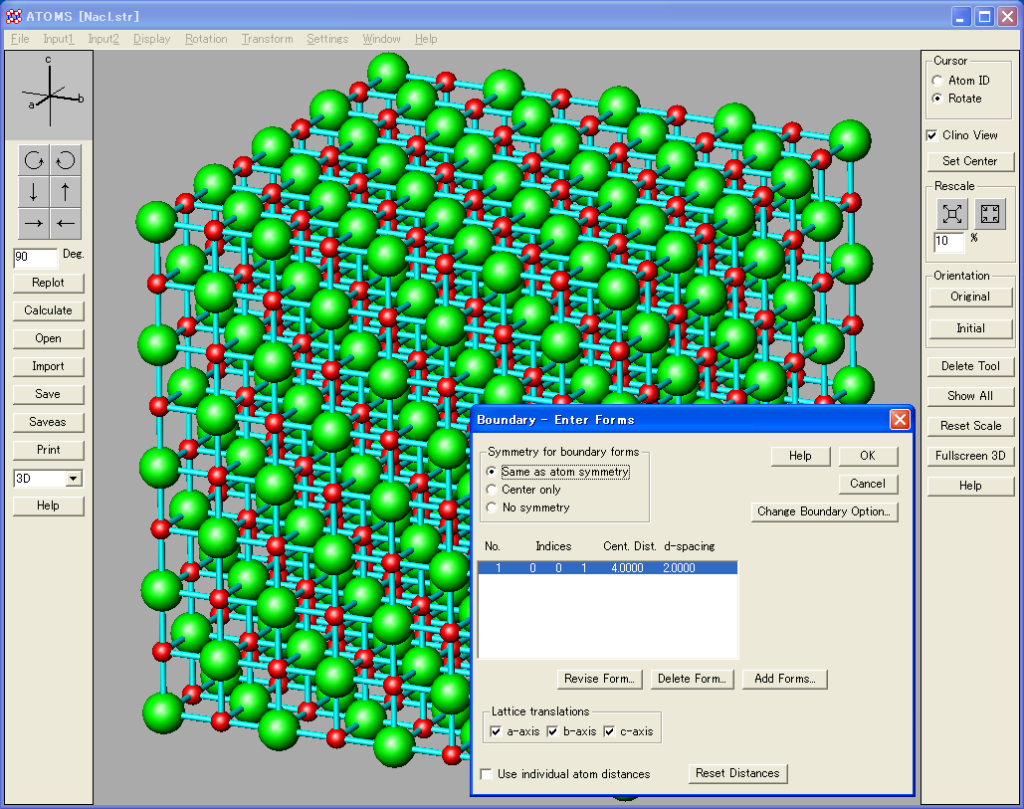Click the left arrow rotate icon
The width and height of the screenshot is (1024, 809).
click(65, 222)
